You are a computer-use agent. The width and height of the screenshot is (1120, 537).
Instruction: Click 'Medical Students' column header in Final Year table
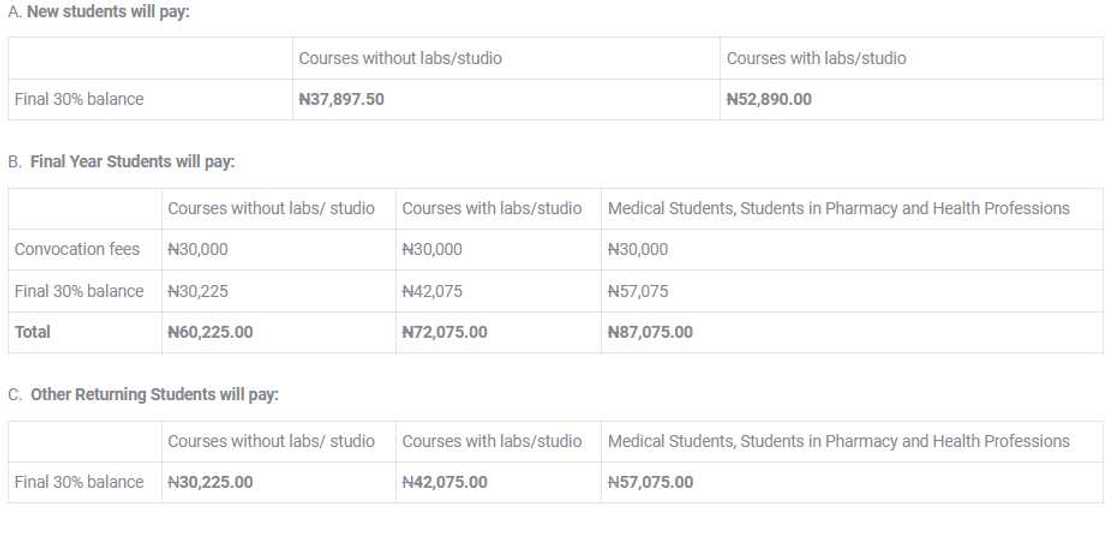(x=838, y=208)
